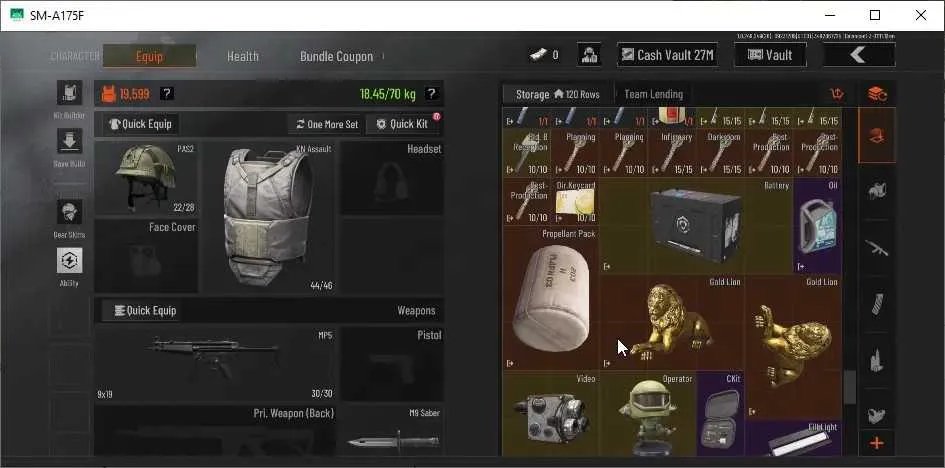The image size is (945, 468).
Task: Open the Quick Kit button
Action: click(403, 124)
